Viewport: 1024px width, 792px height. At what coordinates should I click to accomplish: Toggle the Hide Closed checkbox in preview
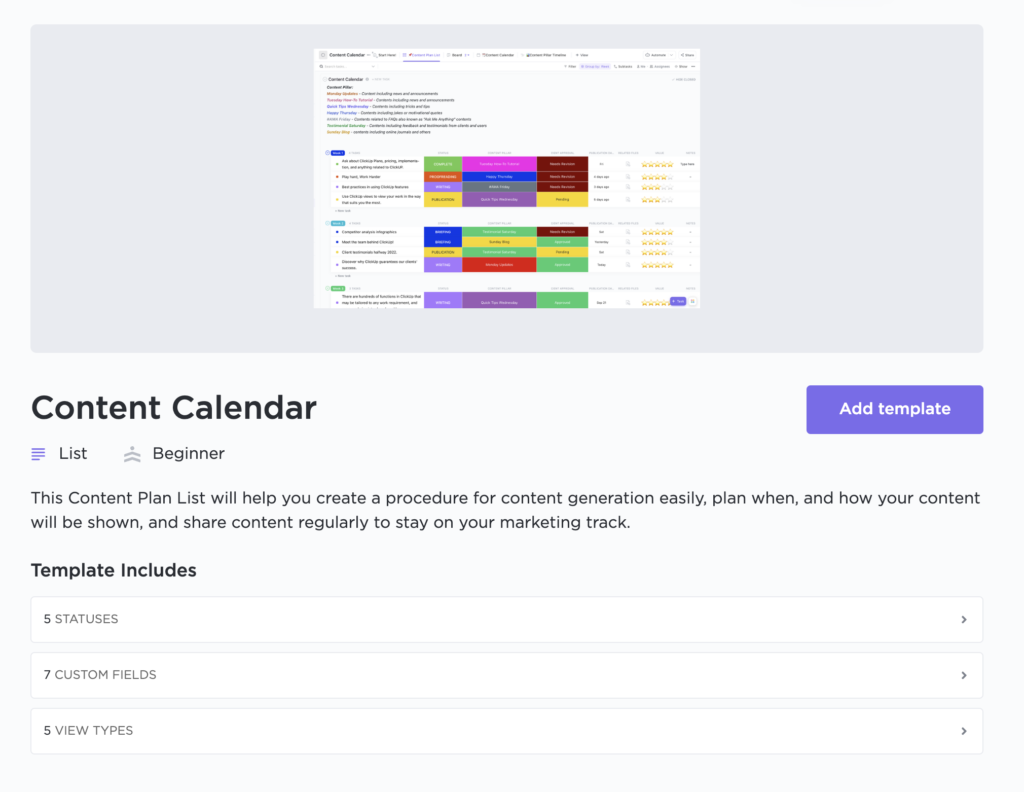point(673,79)
